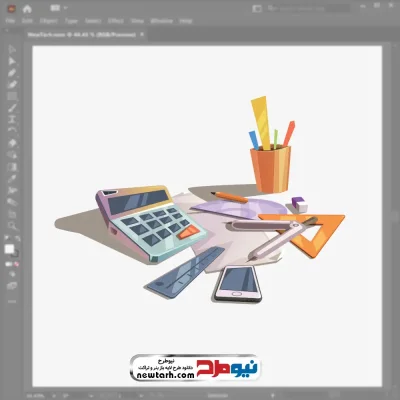Reset to default fill and stroke
Viewport: 400px width, 400px height.
click(x=7, y=238)
